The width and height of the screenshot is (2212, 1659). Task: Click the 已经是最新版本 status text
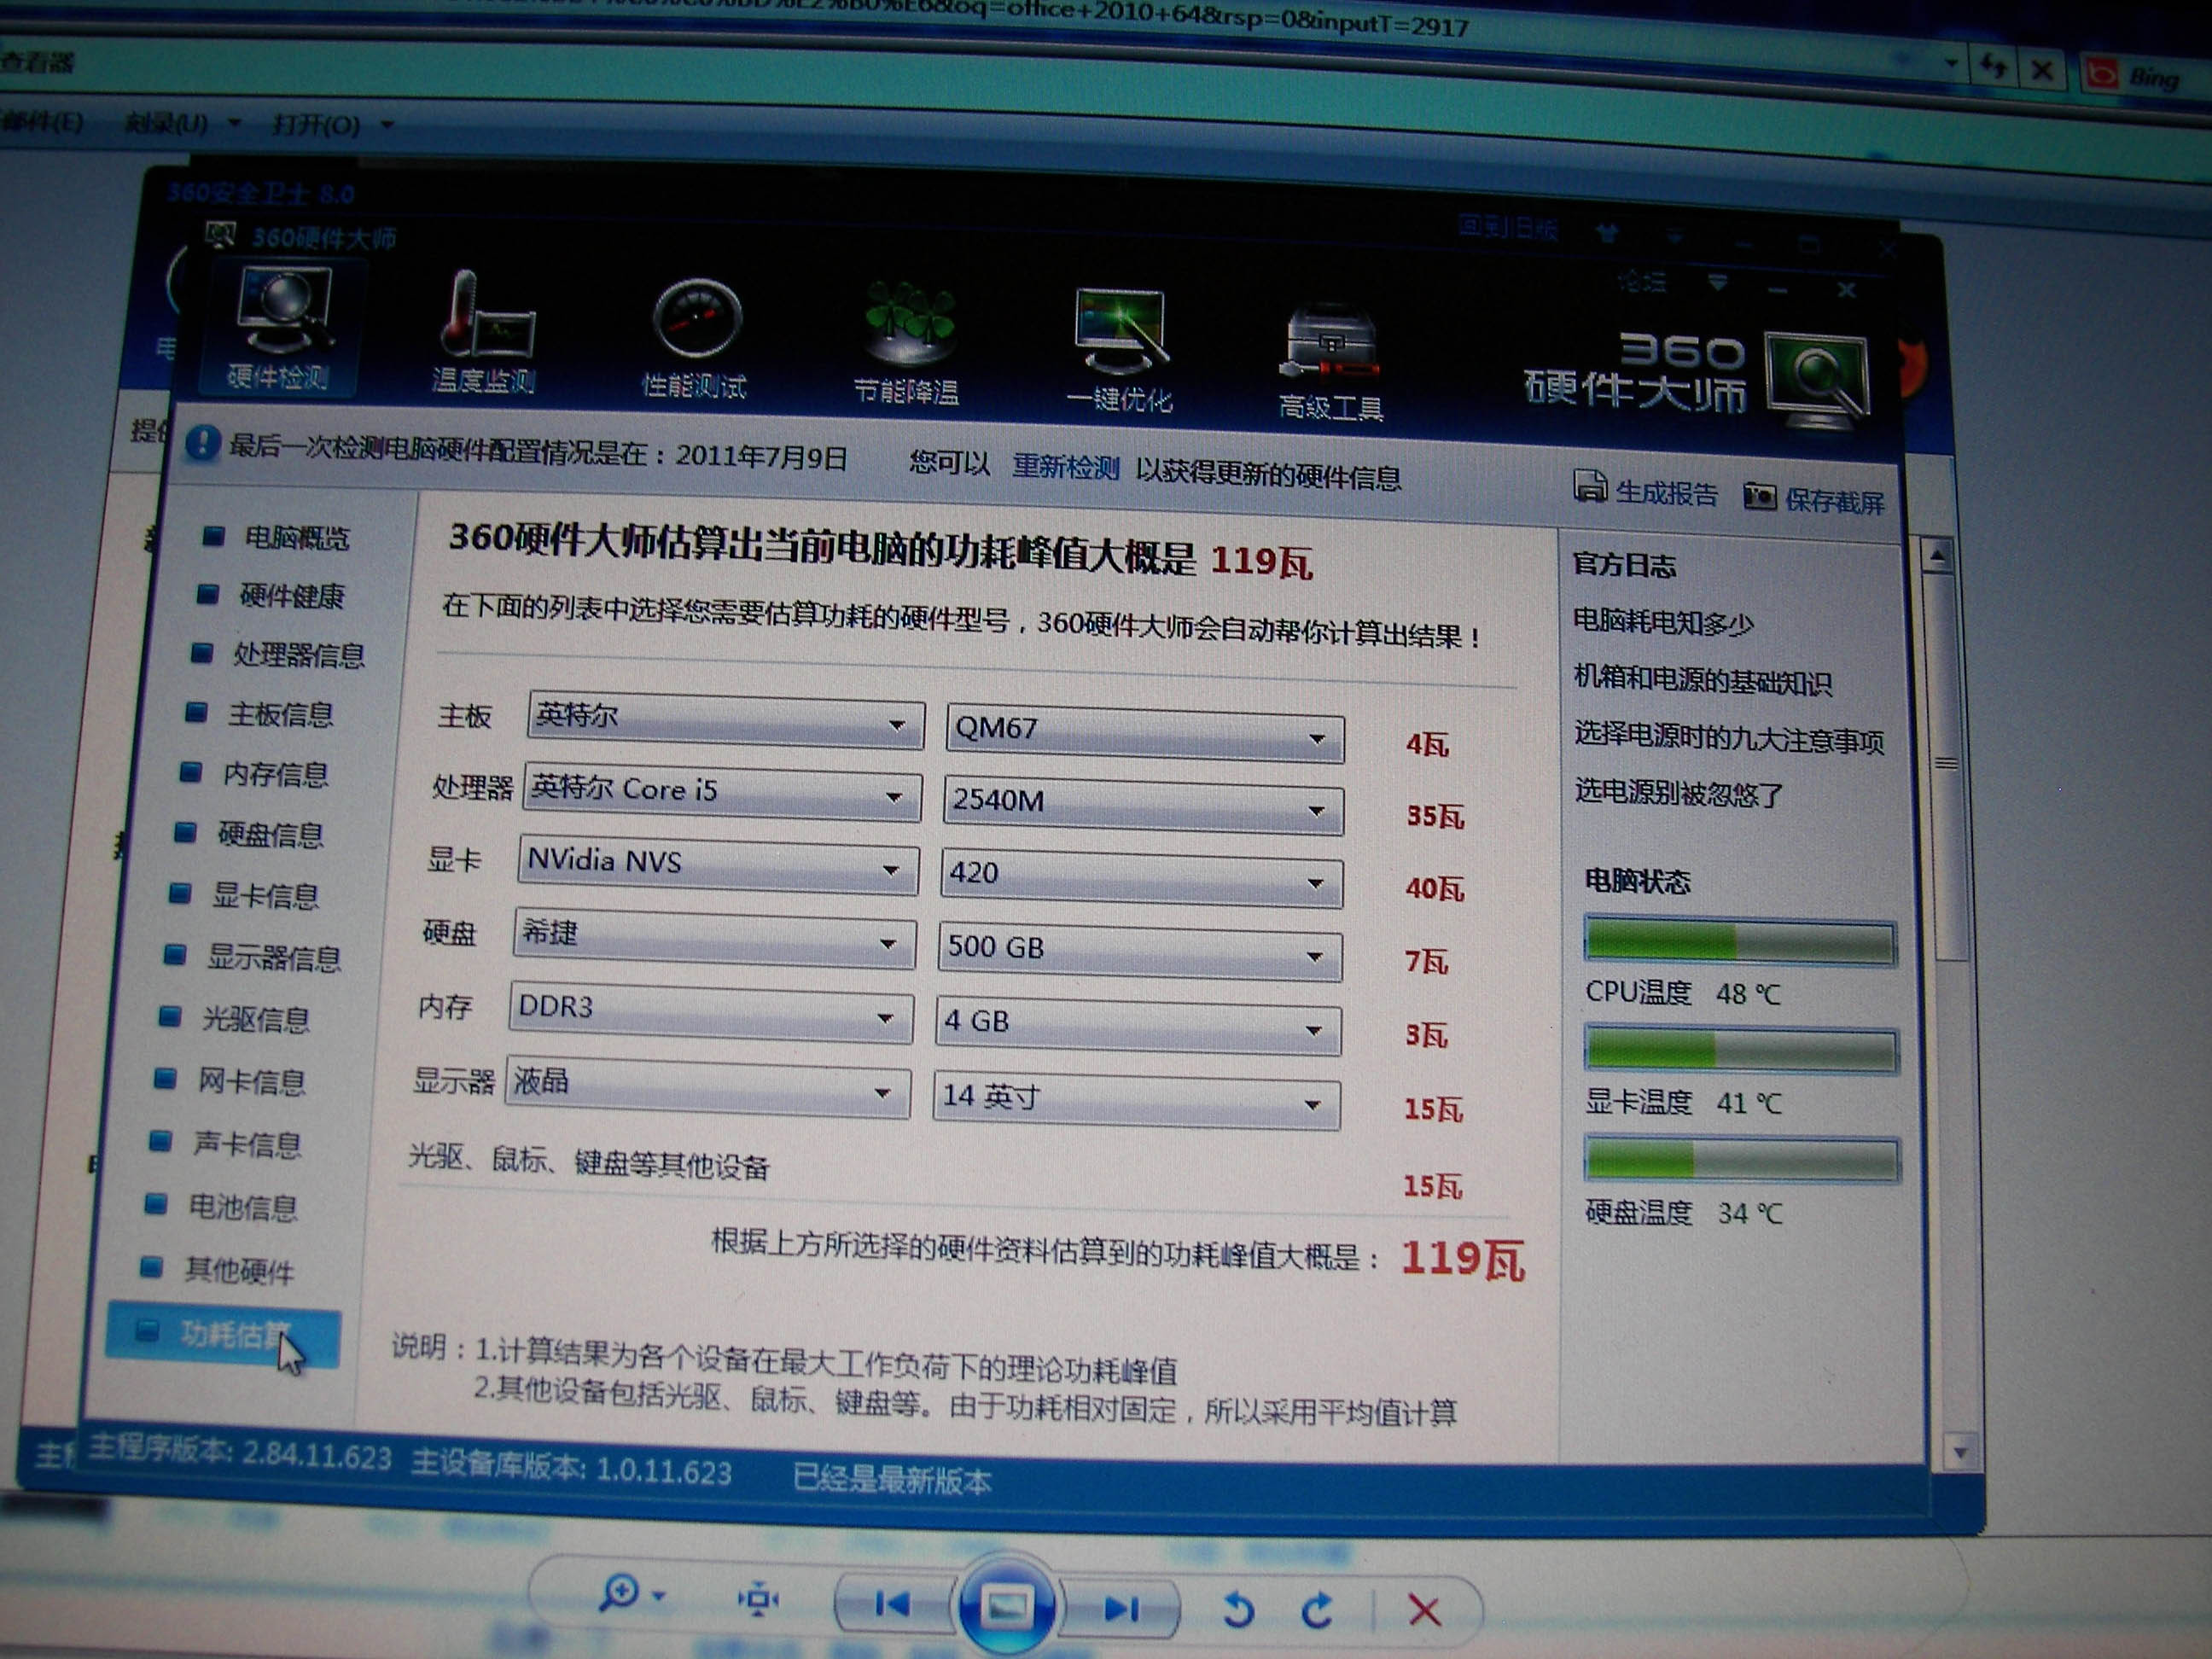(892, 1478)
